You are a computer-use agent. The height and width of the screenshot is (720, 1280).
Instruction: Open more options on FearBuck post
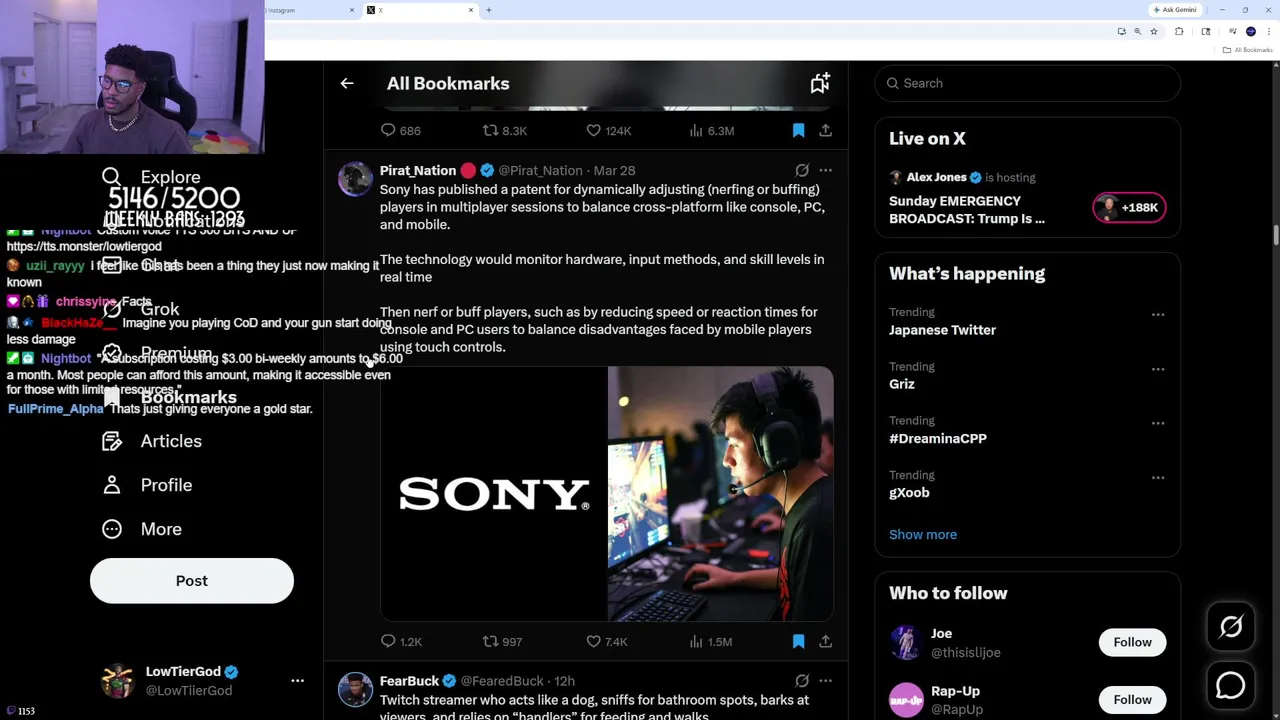(x=825, y=681)
